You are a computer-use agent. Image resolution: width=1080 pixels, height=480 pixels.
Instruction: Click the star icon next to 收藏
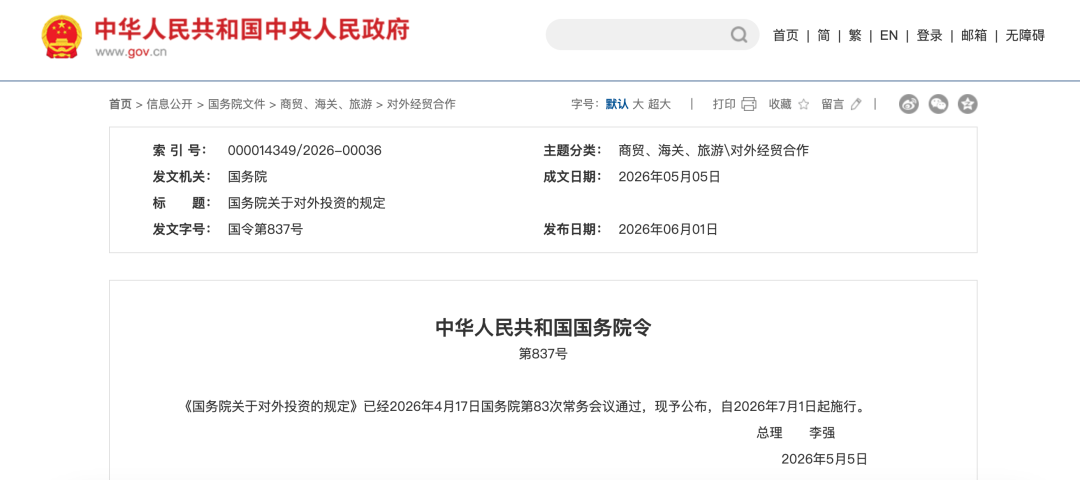(x=803, y=105)
